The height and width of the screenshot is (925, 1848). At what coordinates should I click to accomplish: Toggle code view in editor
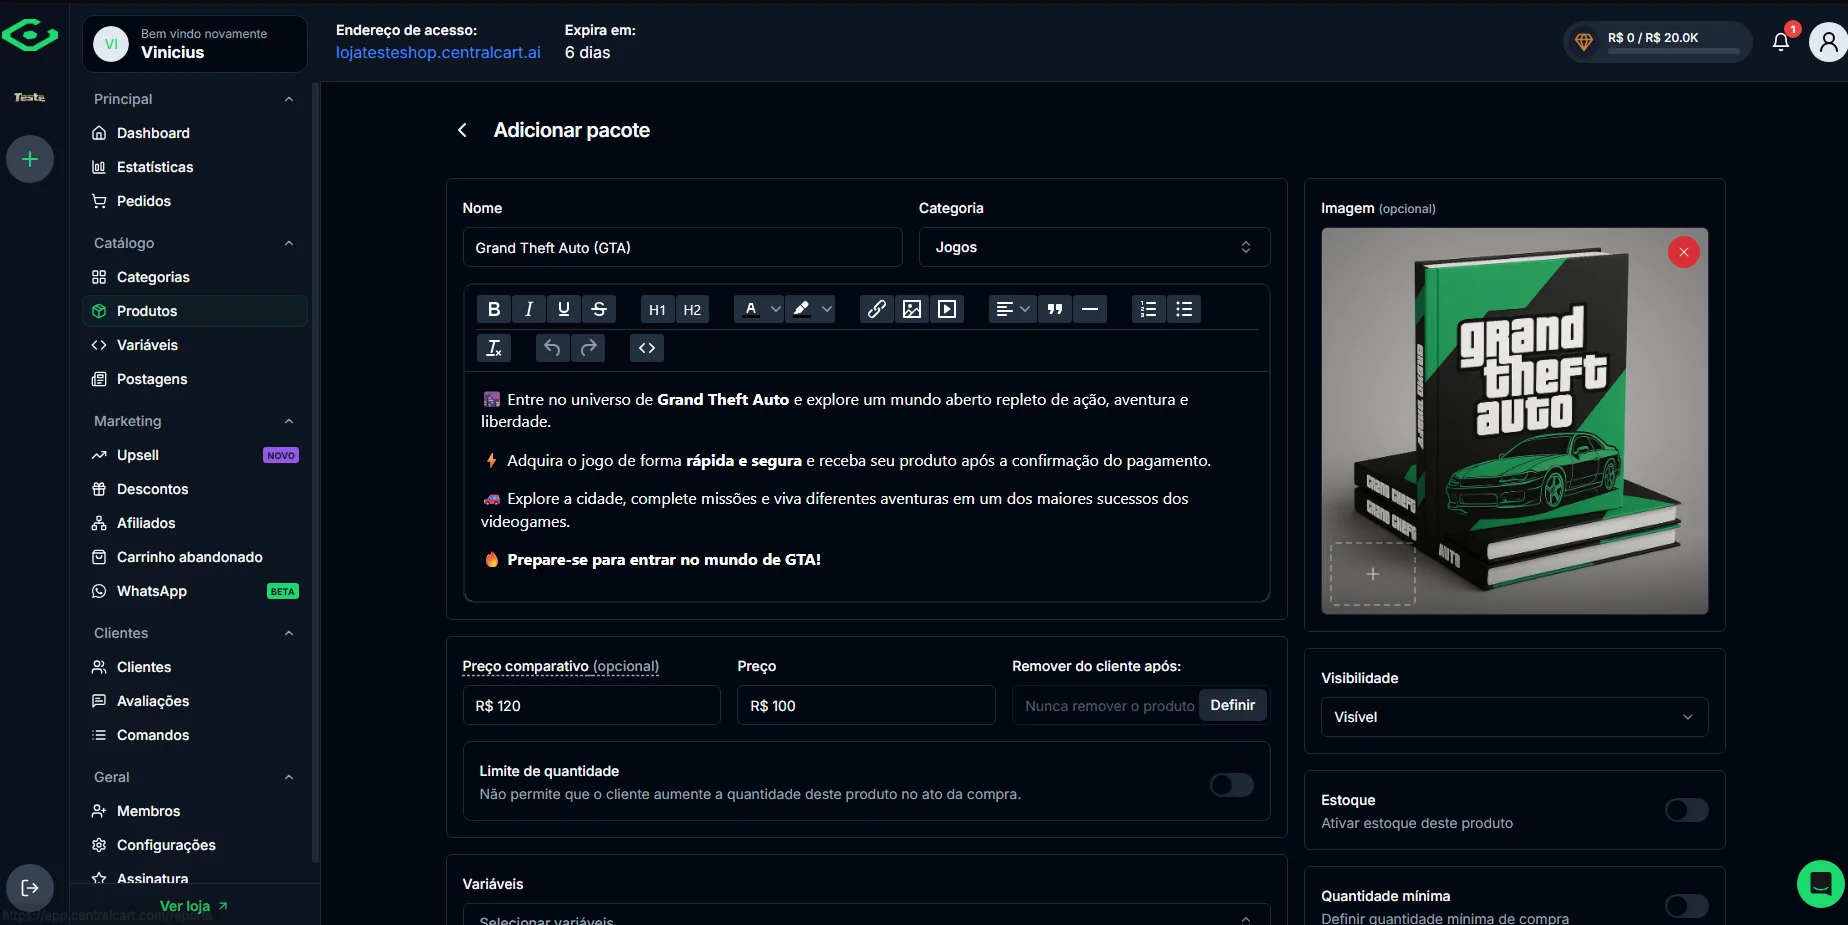[x=647, y=348]
